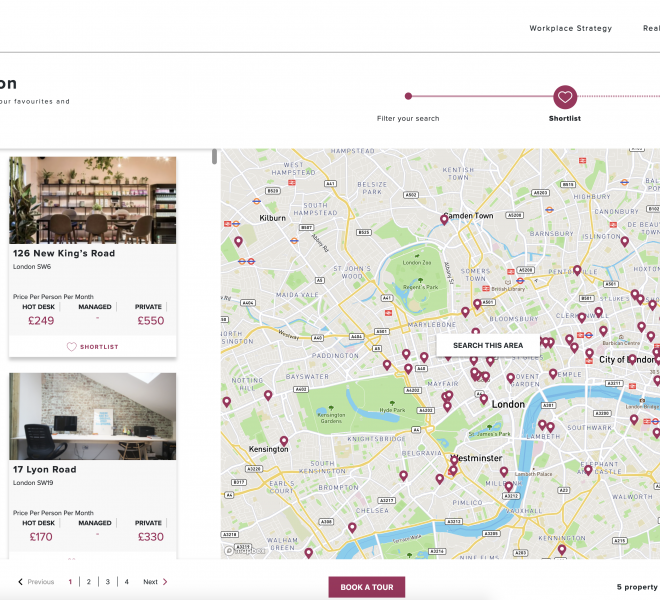This screenshot has width=660, height=600.
Task: Click the £249 hot desk price
Action: 41,321
